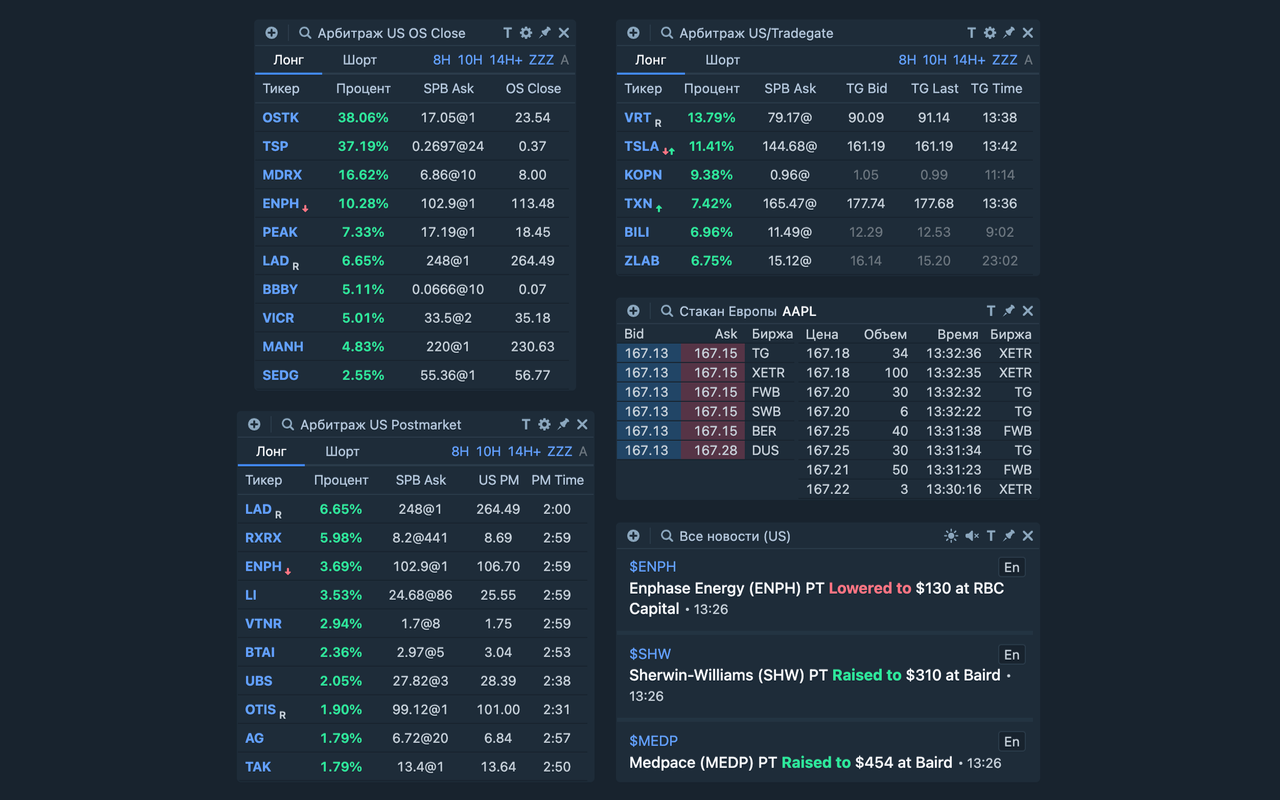
Task: Click search icon in Все новости widget
Action: pos(667,536)
